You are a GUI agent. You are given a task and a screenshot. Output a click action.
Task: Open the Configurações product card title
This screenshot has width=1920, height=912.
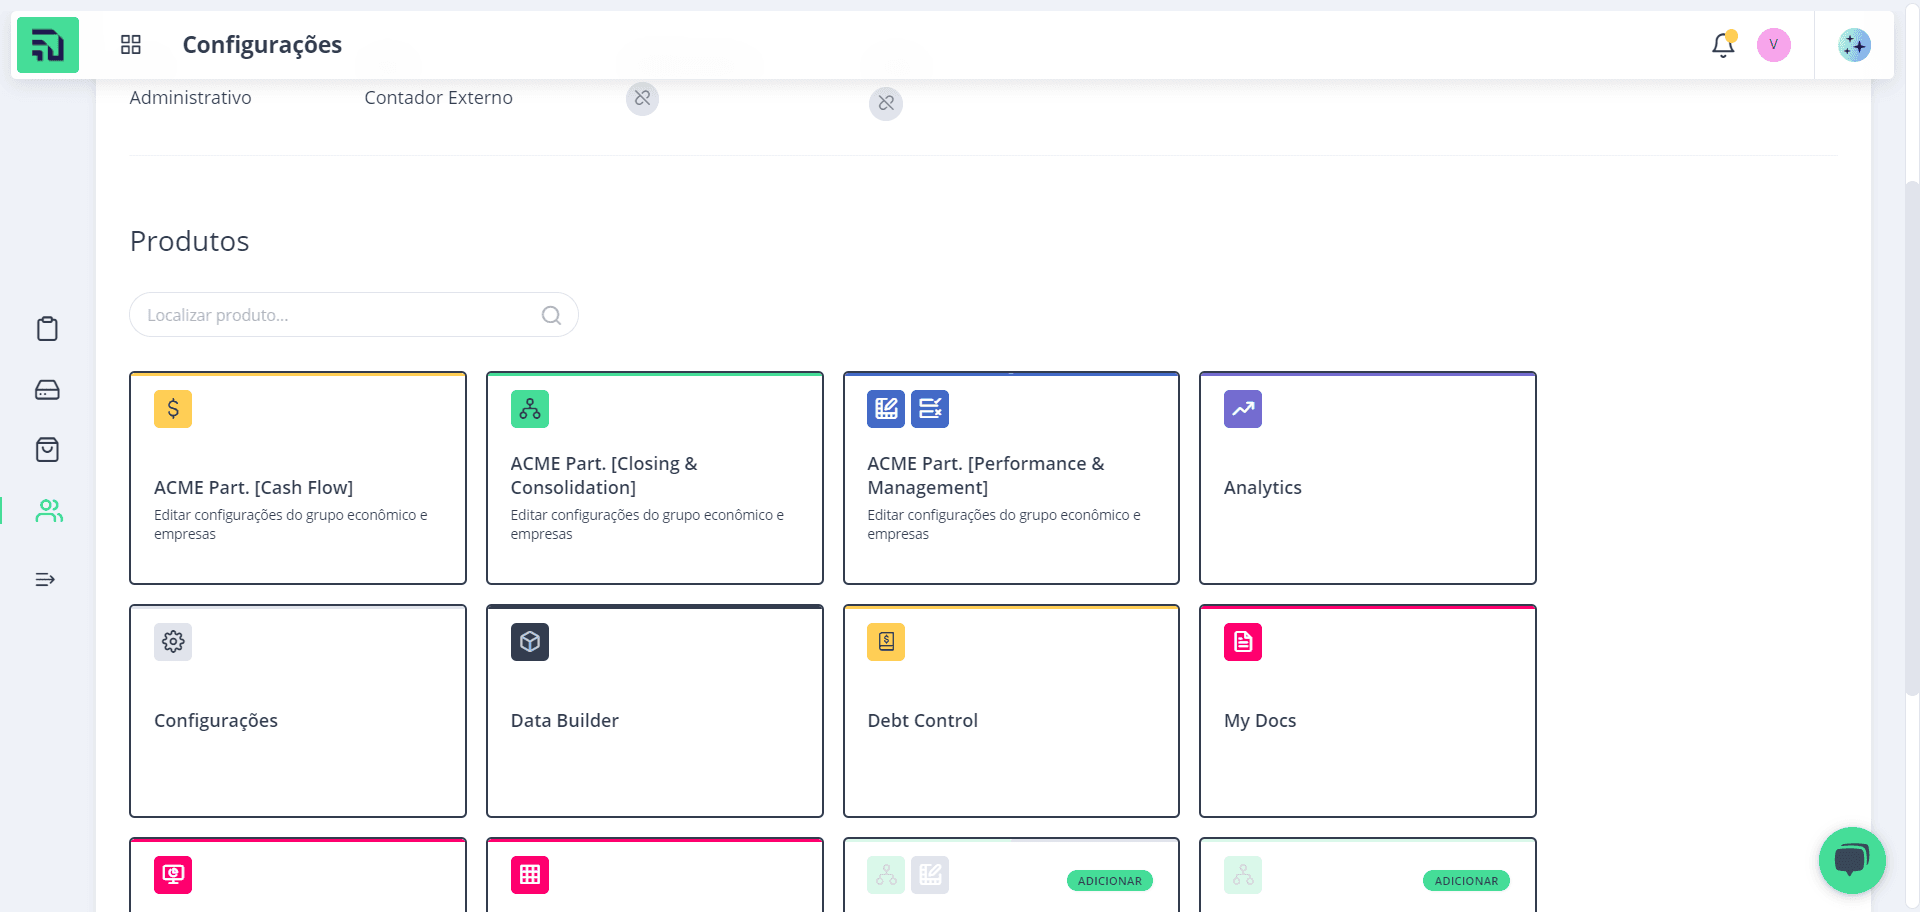tap(216, 721)
